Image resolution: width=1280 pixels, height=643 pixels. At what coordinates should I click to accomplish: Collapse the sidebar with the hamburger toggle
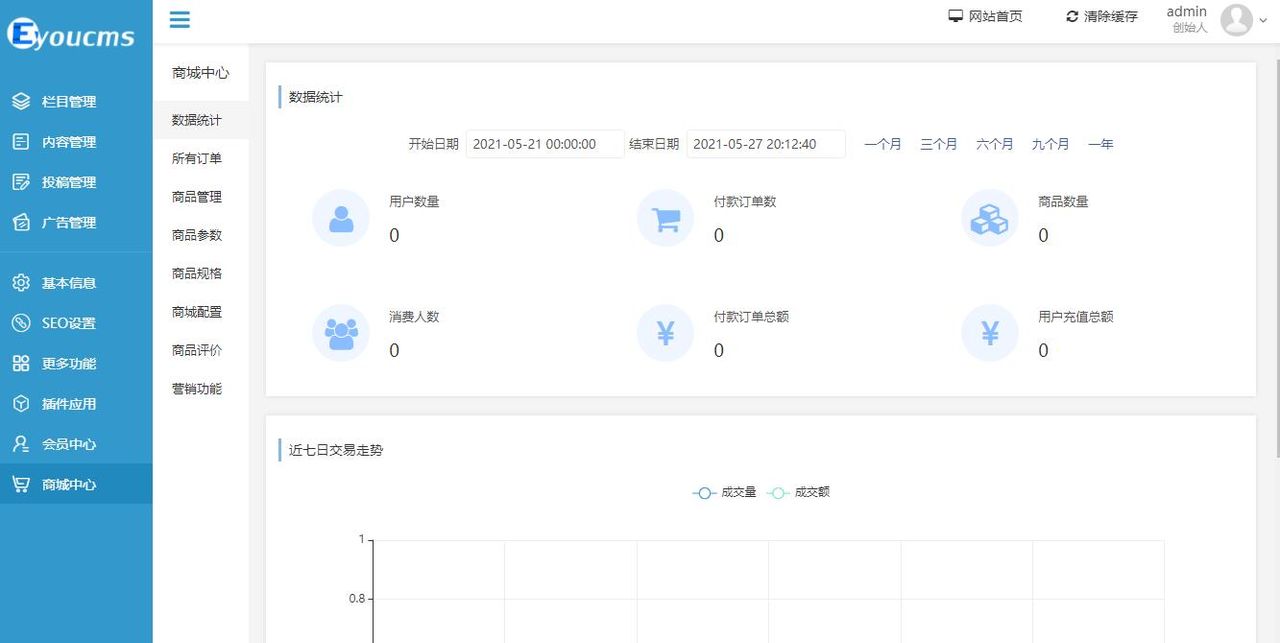(x=179, y=20)
